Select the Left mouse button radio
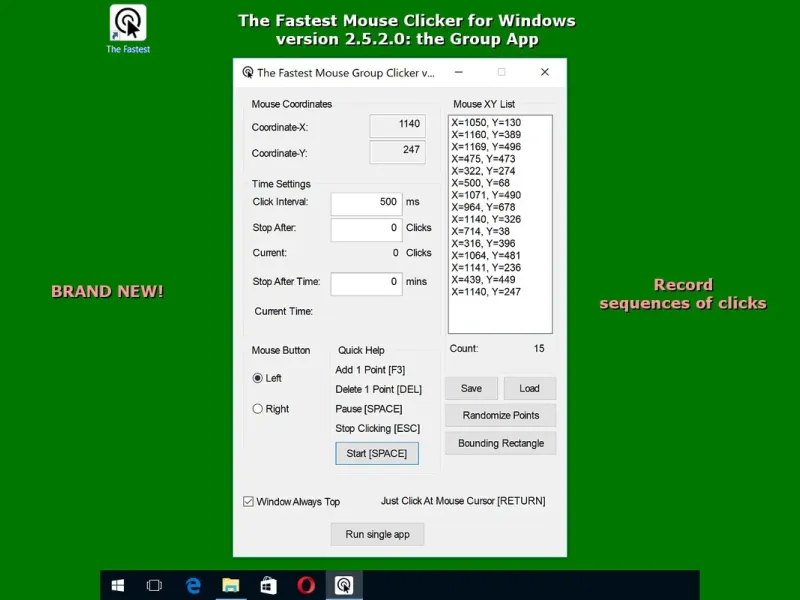Screen dimensions: 800x600 pyautogui.click(x=258, y=378)
